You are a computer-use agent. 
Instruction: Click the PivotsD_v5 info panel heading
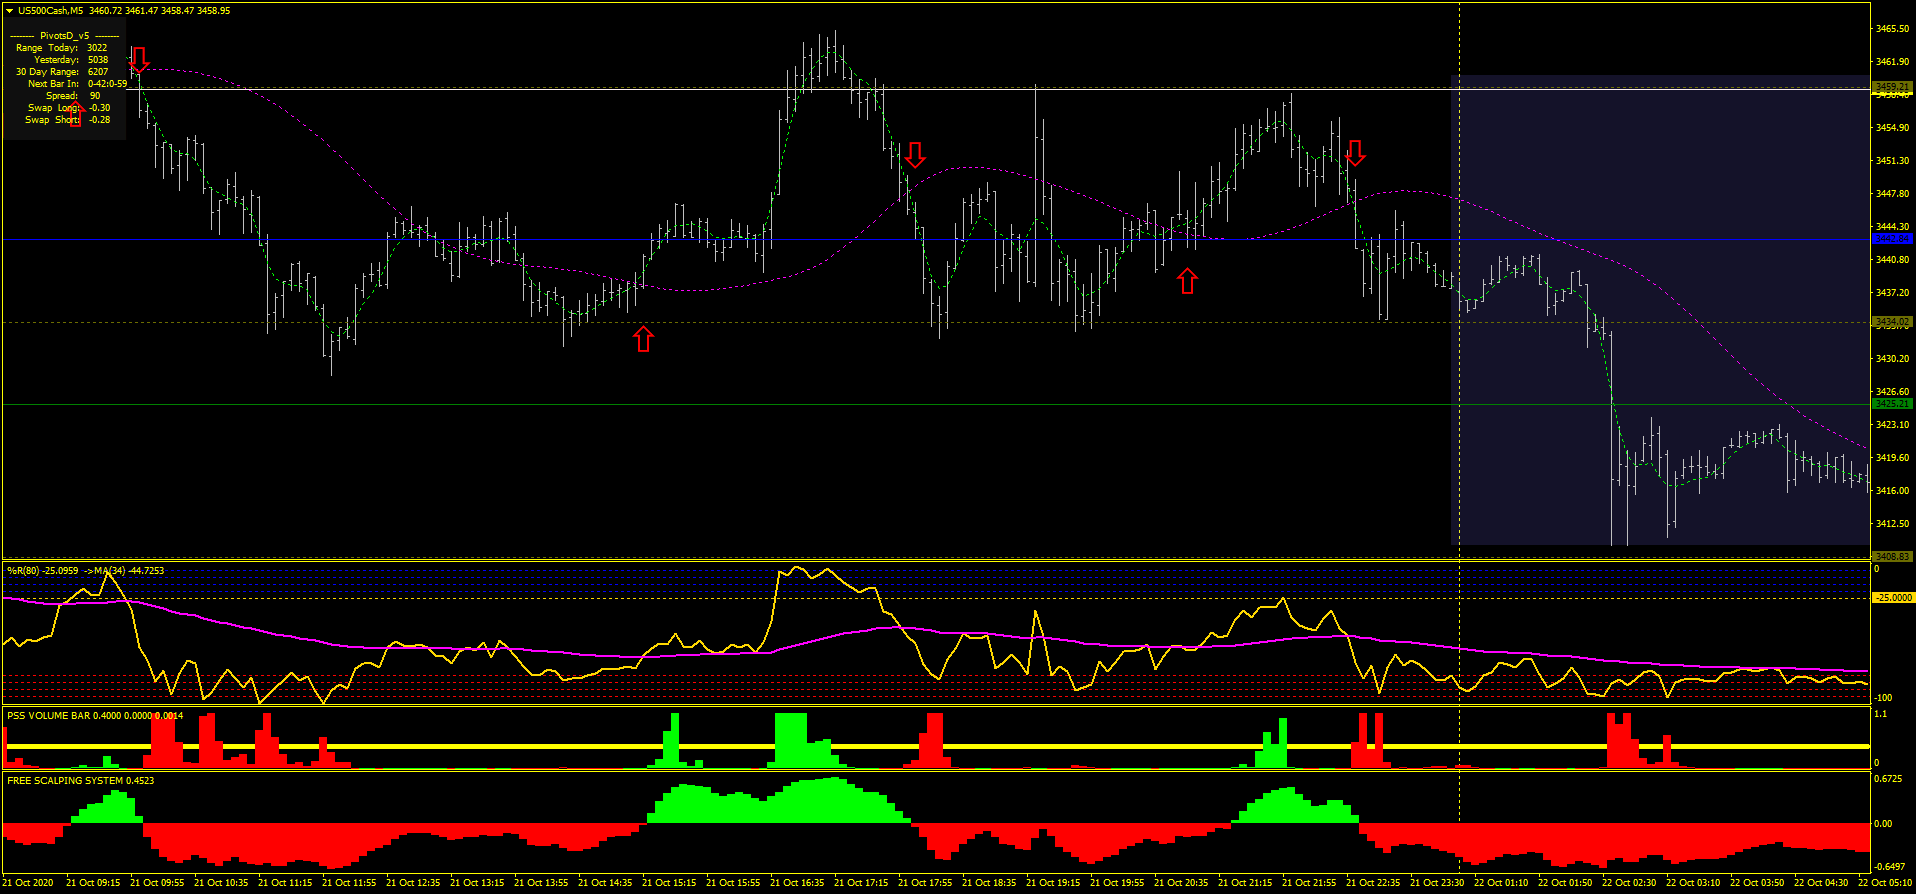click(64, 36)
